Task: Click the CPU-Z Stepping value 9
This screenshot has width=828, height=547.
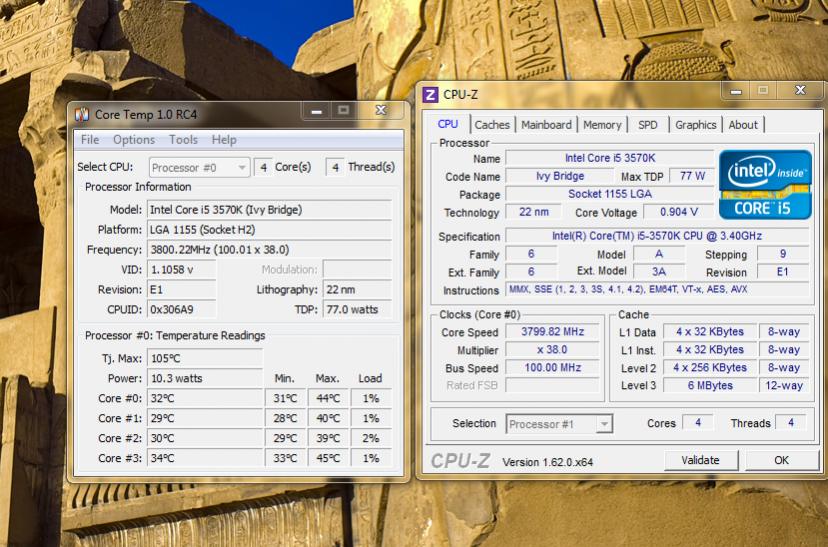Action: click(x=783, y=254)
